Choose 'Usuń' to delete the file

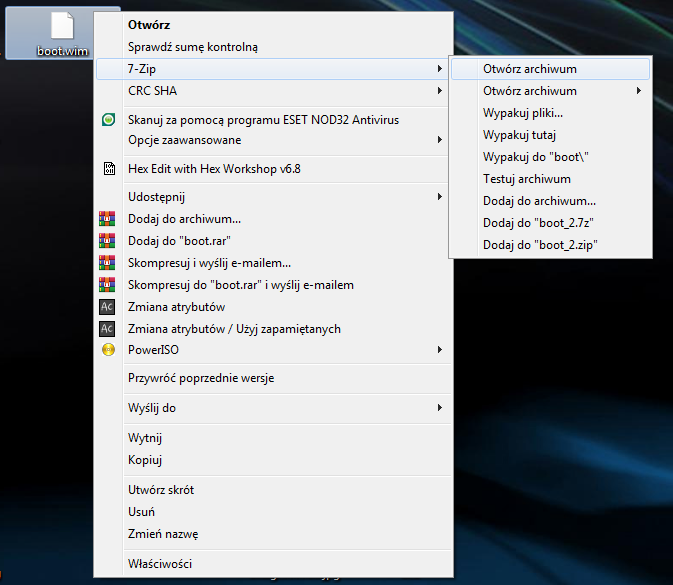pos(274,512)
